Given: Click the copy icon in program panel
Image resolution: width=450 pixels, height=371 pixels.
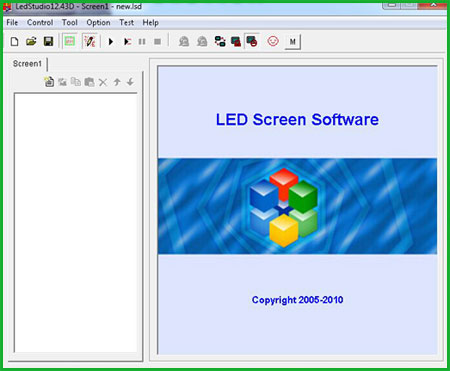Looking at the screenshot, I should pos(76,82).
